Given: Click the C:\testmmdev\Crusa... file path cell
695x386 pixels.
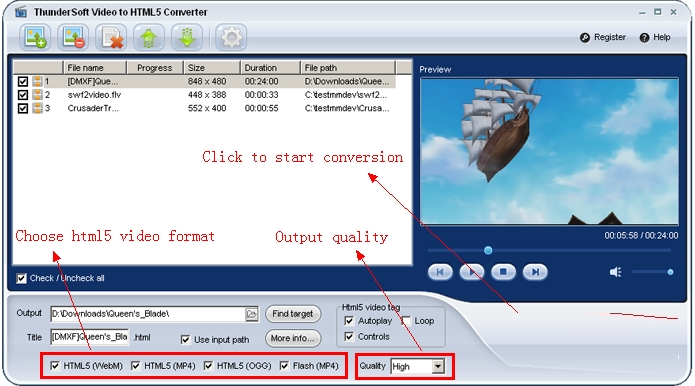Looking at the screenshot, I should (x=347, y=108).
